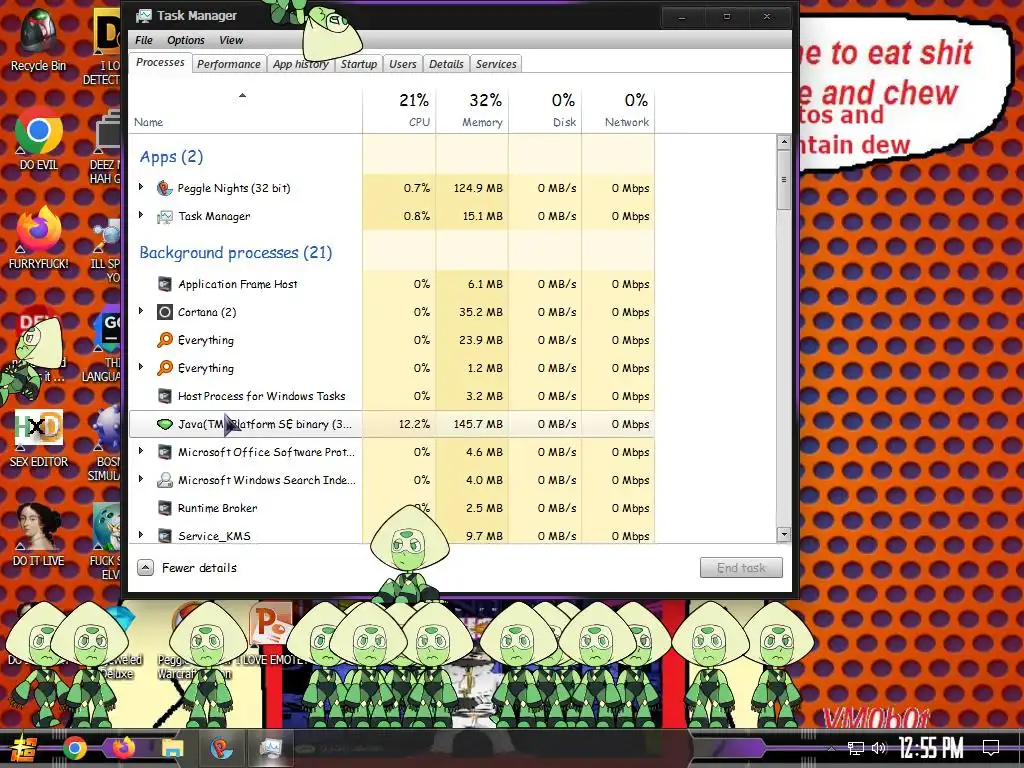The height and width of the screenshot is (768, 1024).
Task: Switch to the Services tab
Action: (496, 64)
